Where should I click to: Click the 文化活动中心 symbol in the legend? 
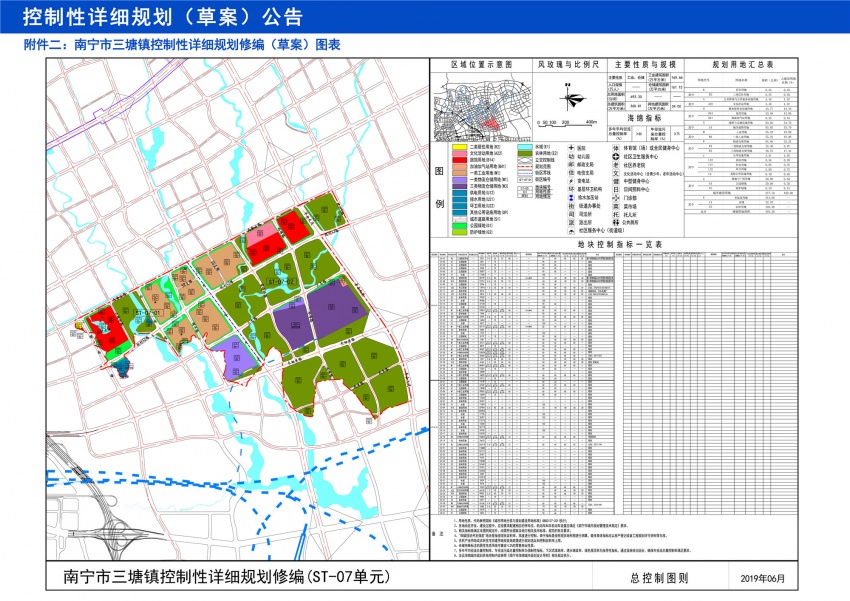click(x=616, y=173)
